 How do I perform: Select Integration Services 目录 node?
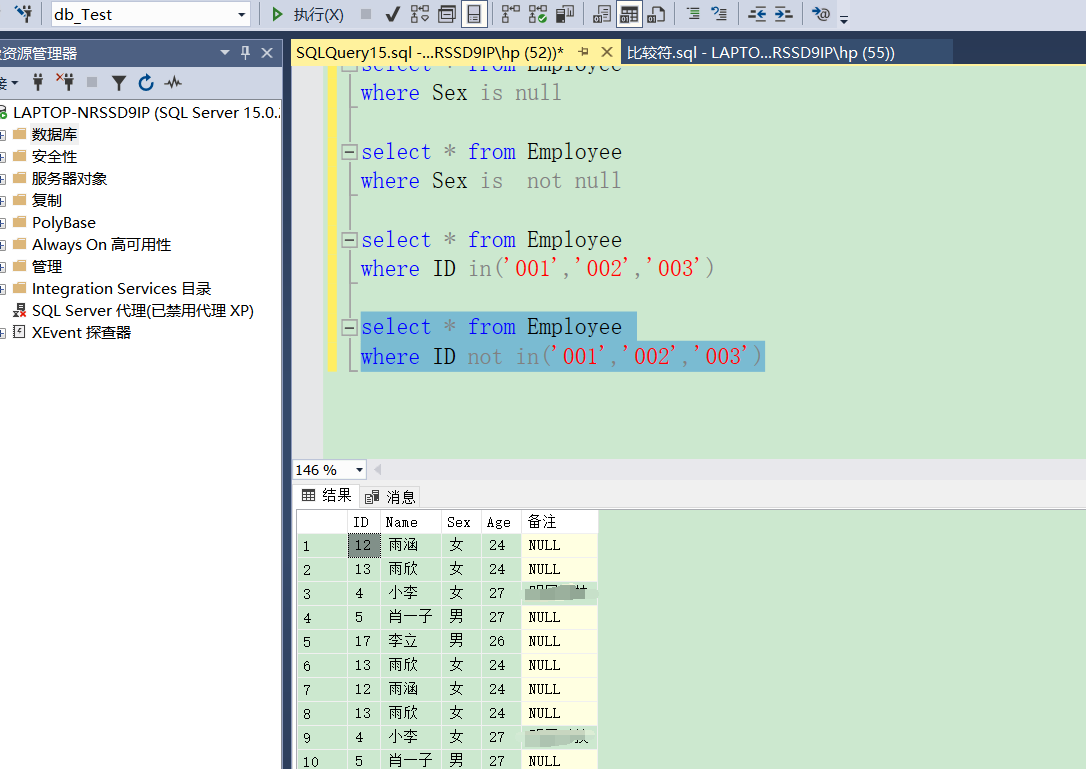point(121,289)
